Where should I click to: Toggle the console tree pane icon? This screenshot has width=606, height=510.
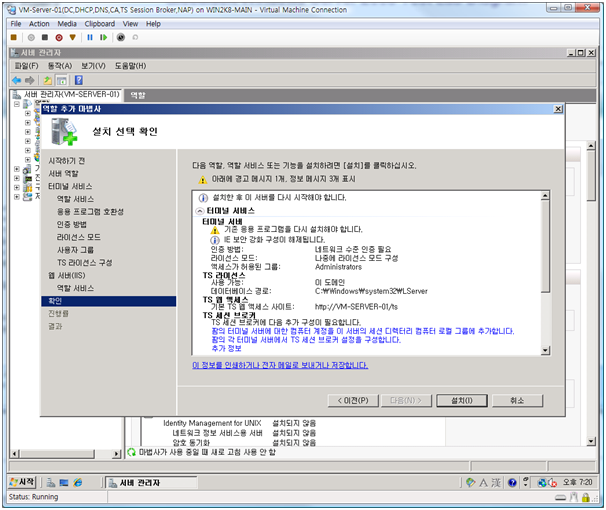[x=61, y=80]
